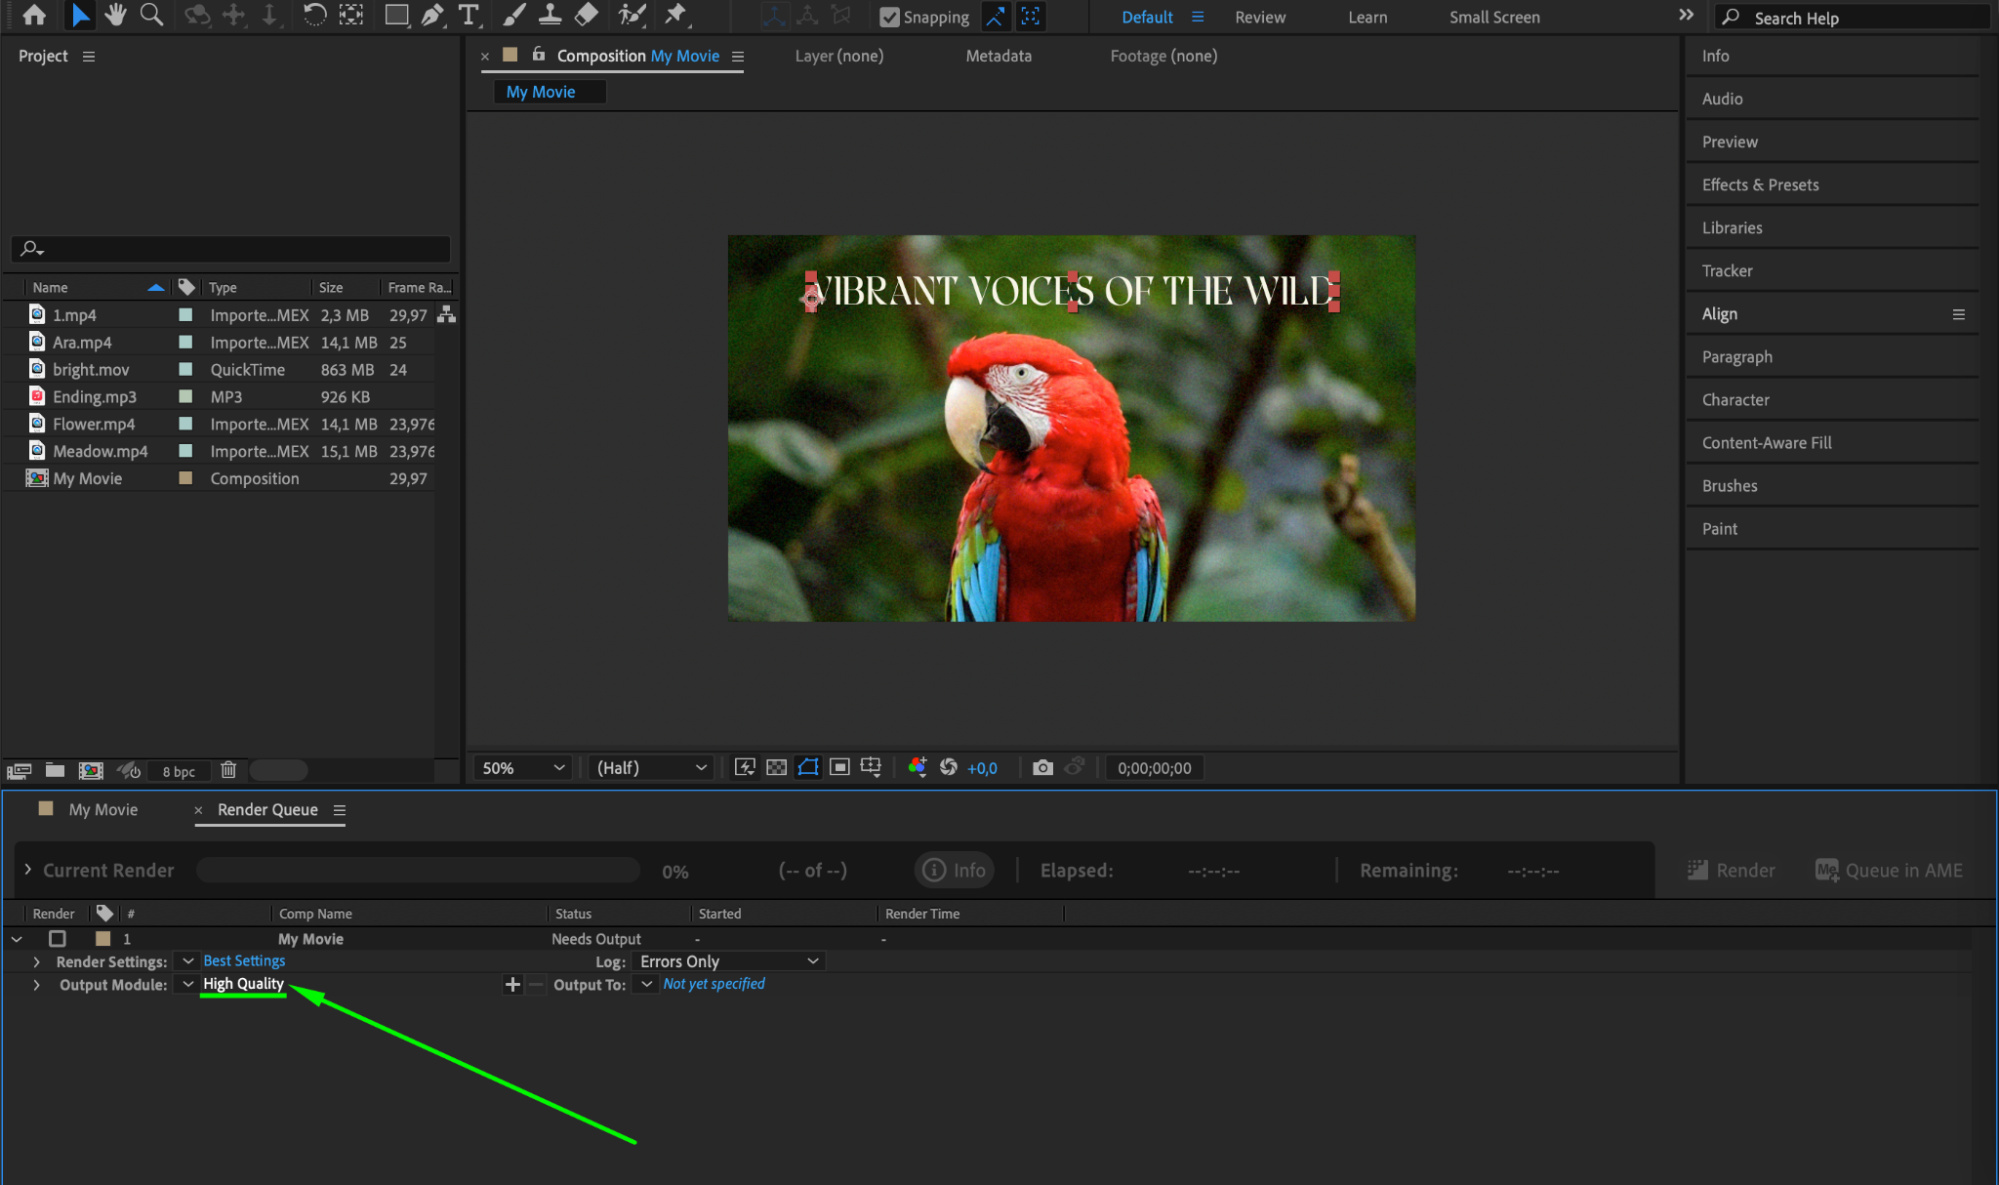The width and height of the screenshot is (1999, 1185).
Task: Open the Review workspace
Action: click(1259, 17)
